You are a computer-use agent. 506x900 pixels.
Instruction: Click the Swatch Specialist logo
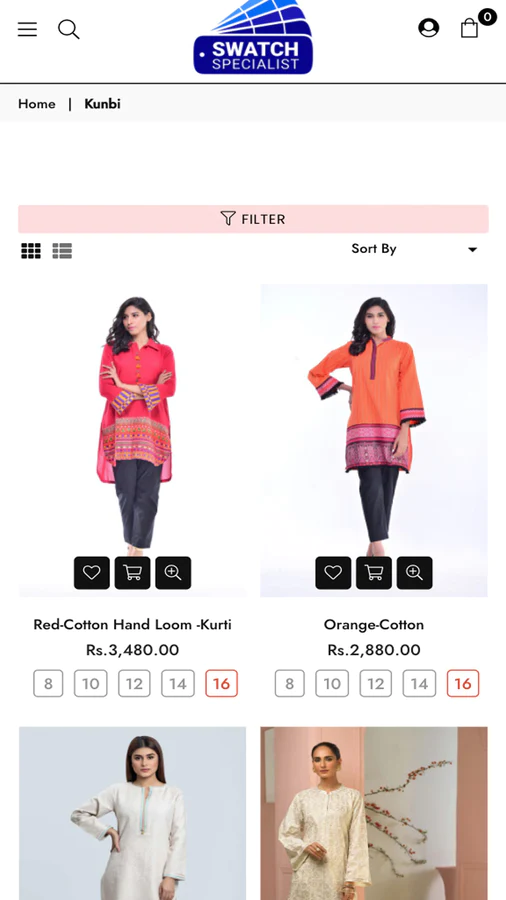coord(253,38)
